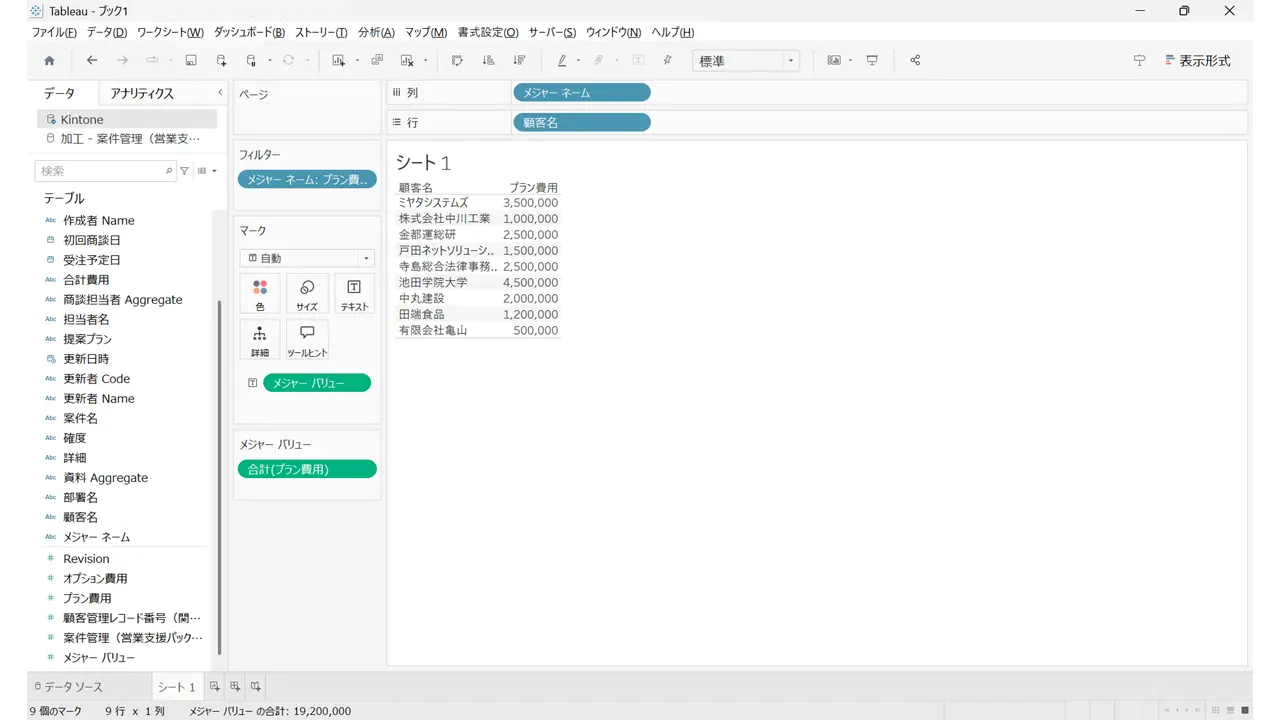Click the show/hide cards toolbar icon
This screenshot has height=720, width=1280.
coord(834,61)
